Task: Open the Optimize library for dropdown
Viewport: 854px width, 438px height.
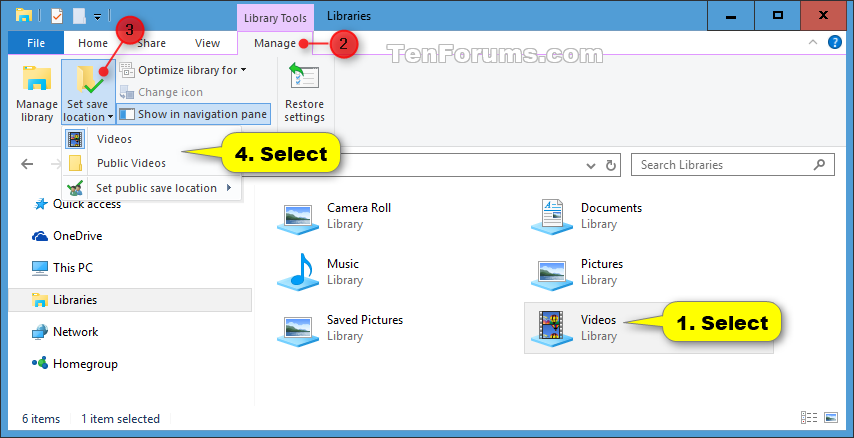Action: tap(183, 70)
